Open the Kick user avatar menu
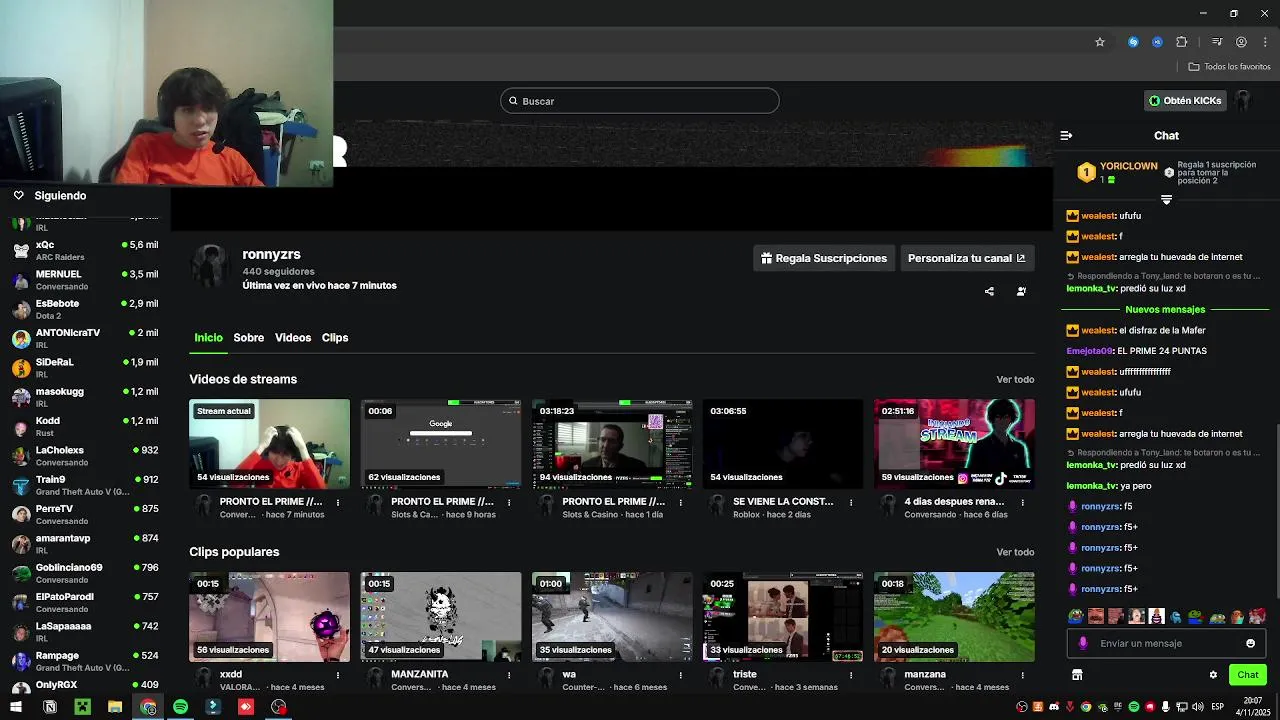Viewport: 1280px width, 720px height. (x=1243, y=101)
